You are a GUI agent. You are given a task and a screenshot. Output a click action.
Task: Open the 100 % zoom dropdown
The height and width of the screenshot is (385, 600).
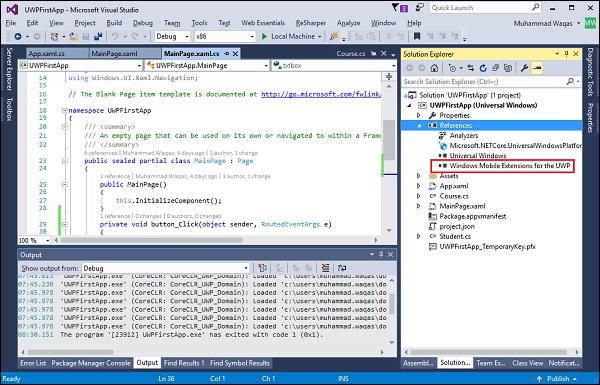[47, 240]
